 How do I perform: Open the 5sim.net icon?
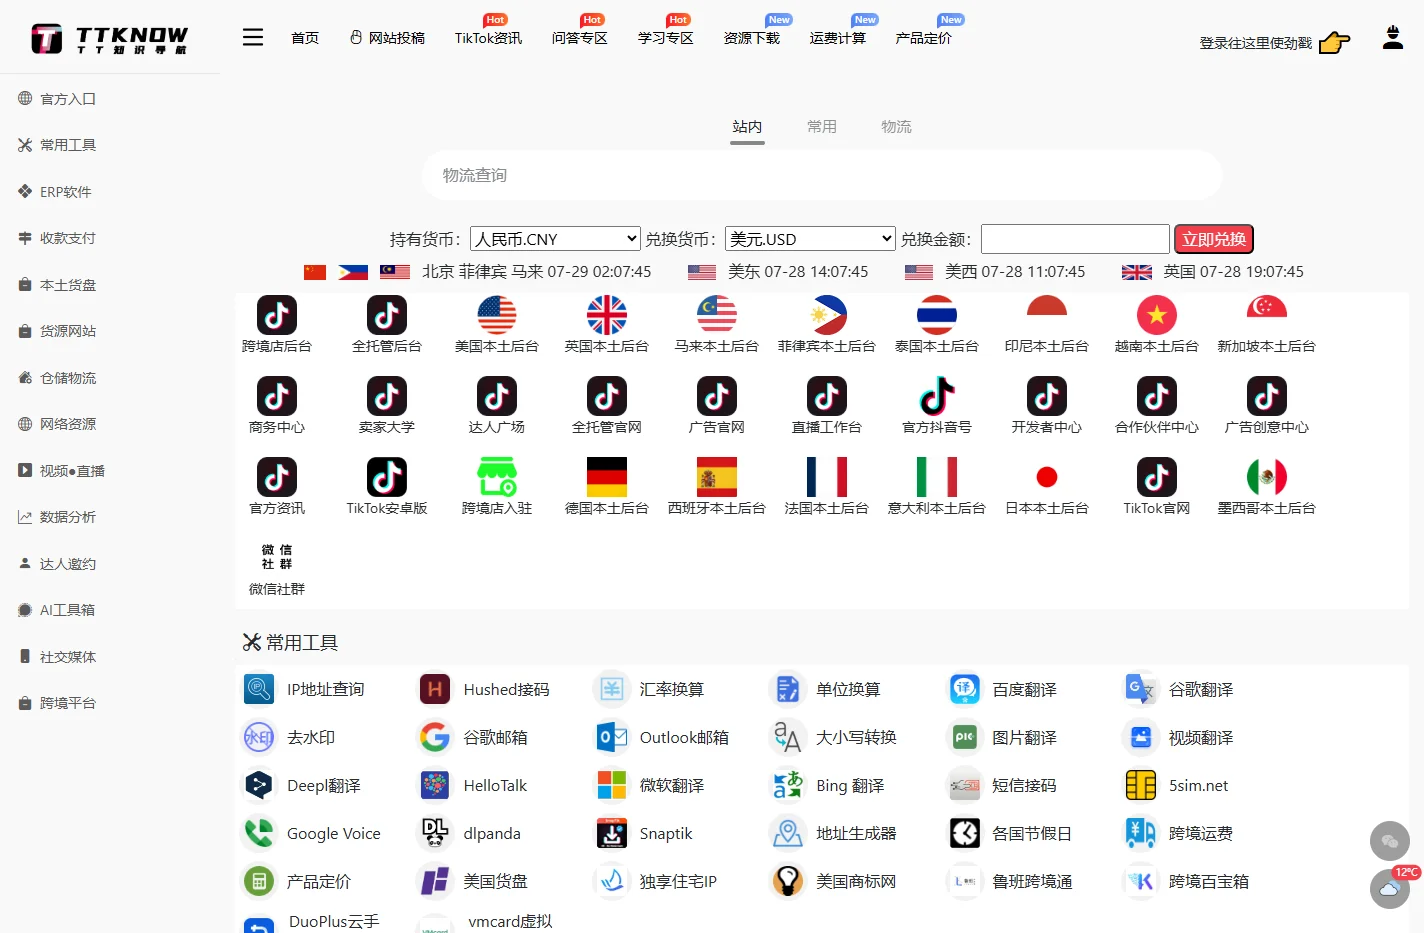point(1141,785)
